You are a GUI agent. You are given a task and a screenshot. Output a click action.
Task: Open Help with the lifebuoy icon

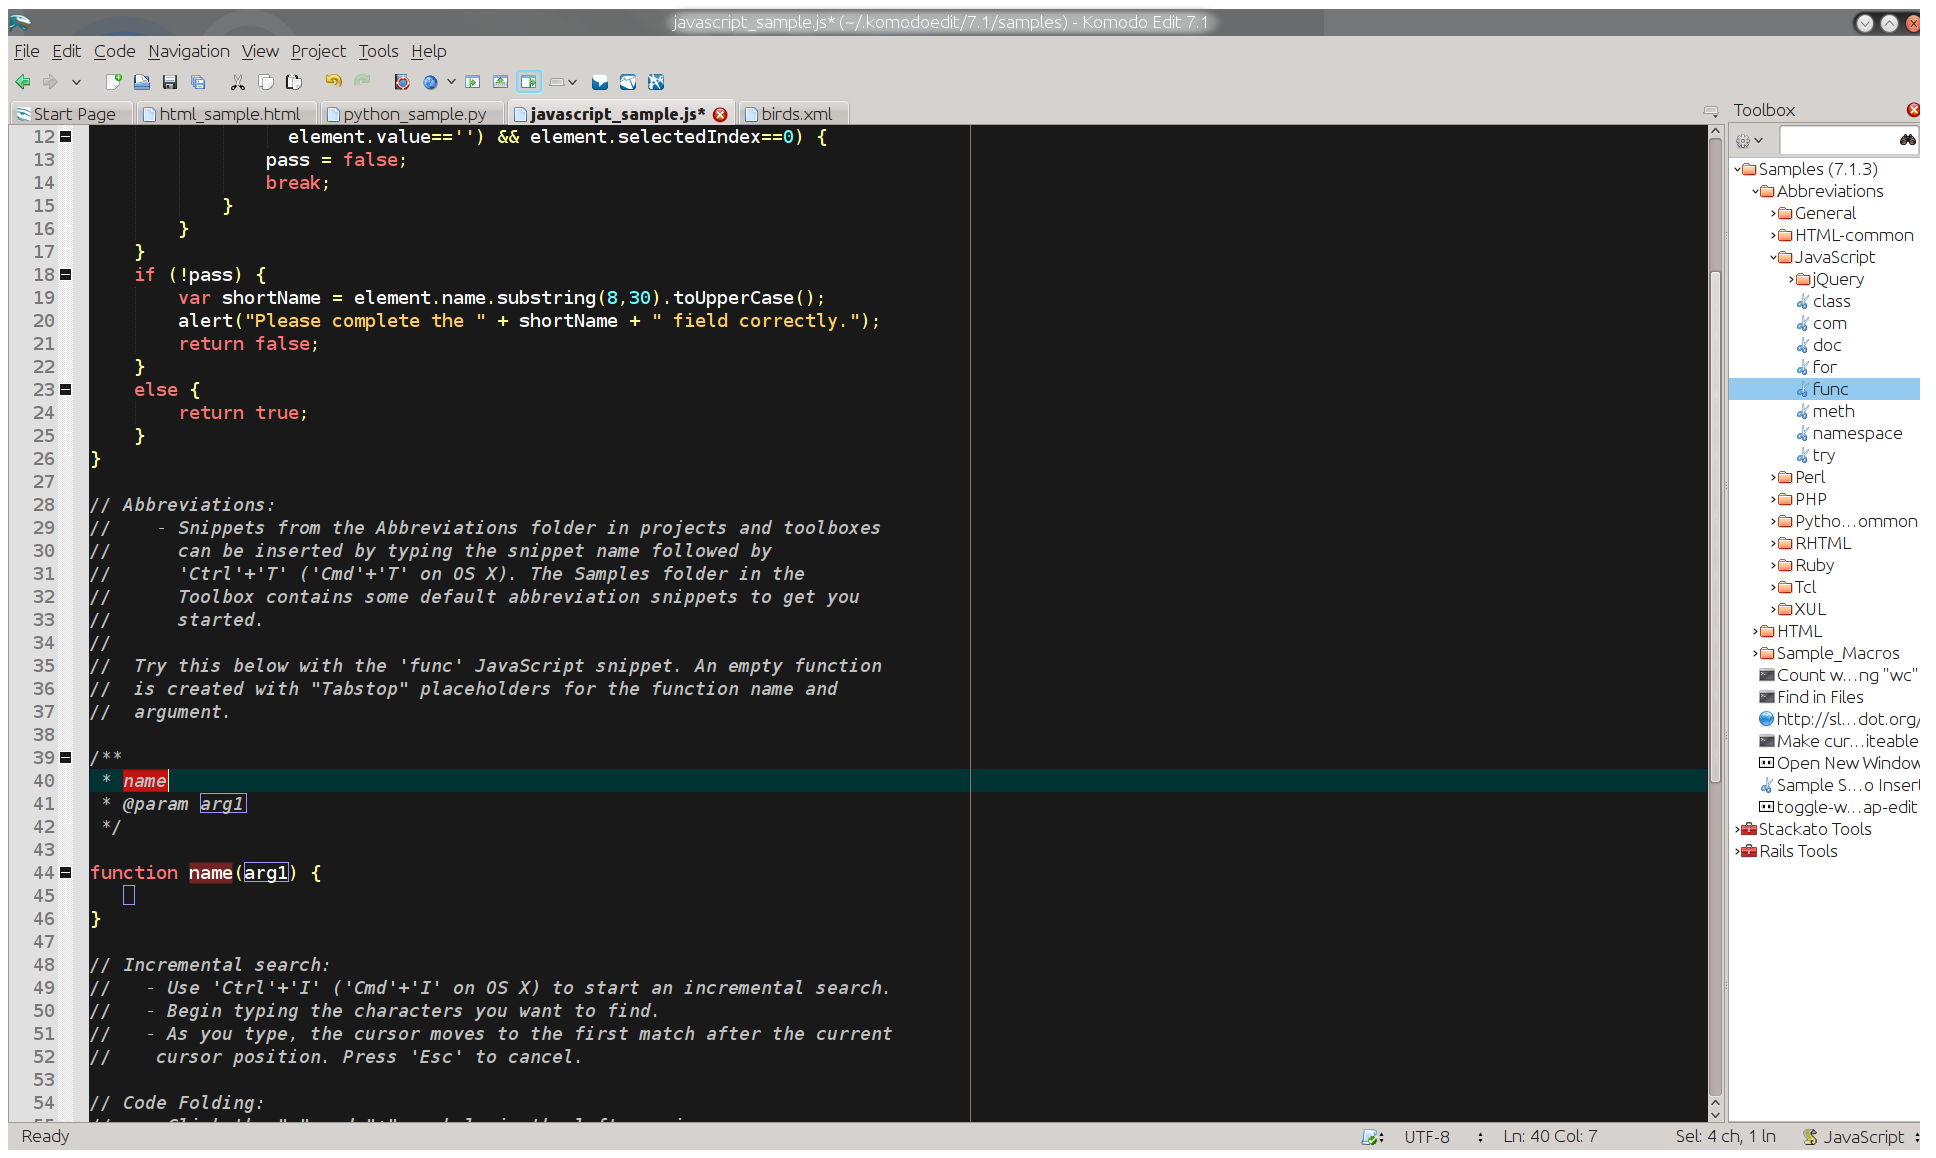(x=402, y=82)
